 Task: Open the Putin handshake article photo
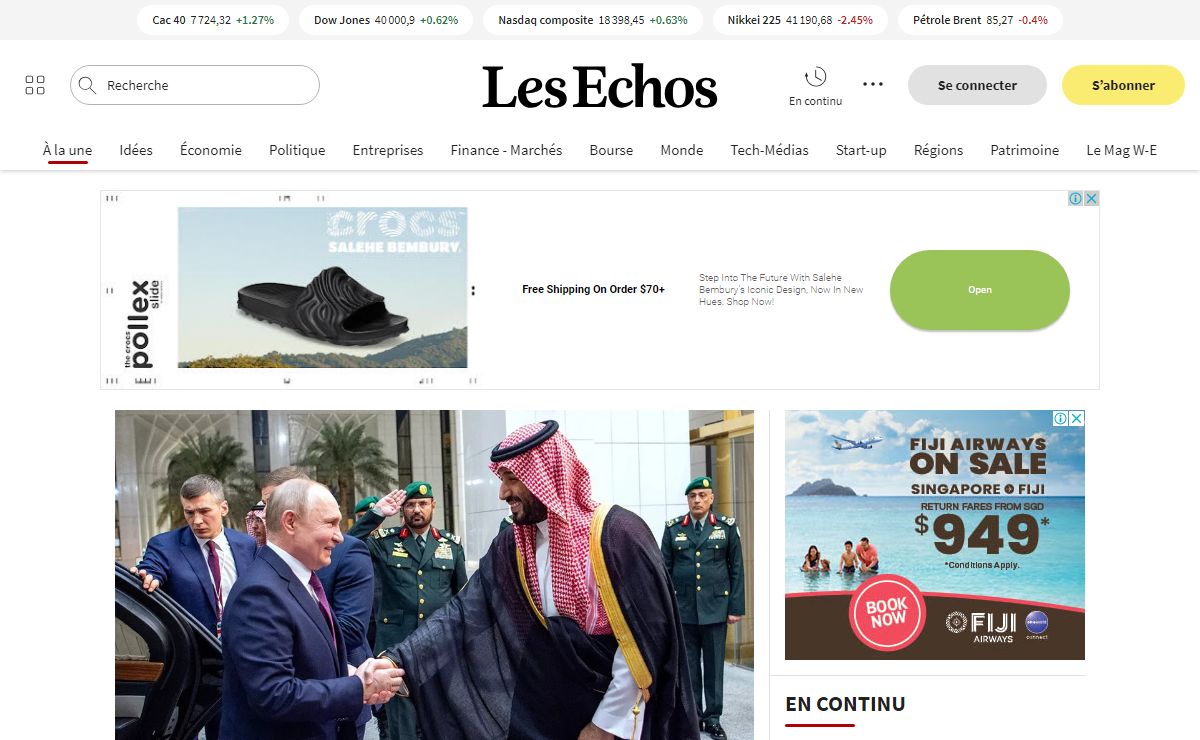click(x=434, y=575)
